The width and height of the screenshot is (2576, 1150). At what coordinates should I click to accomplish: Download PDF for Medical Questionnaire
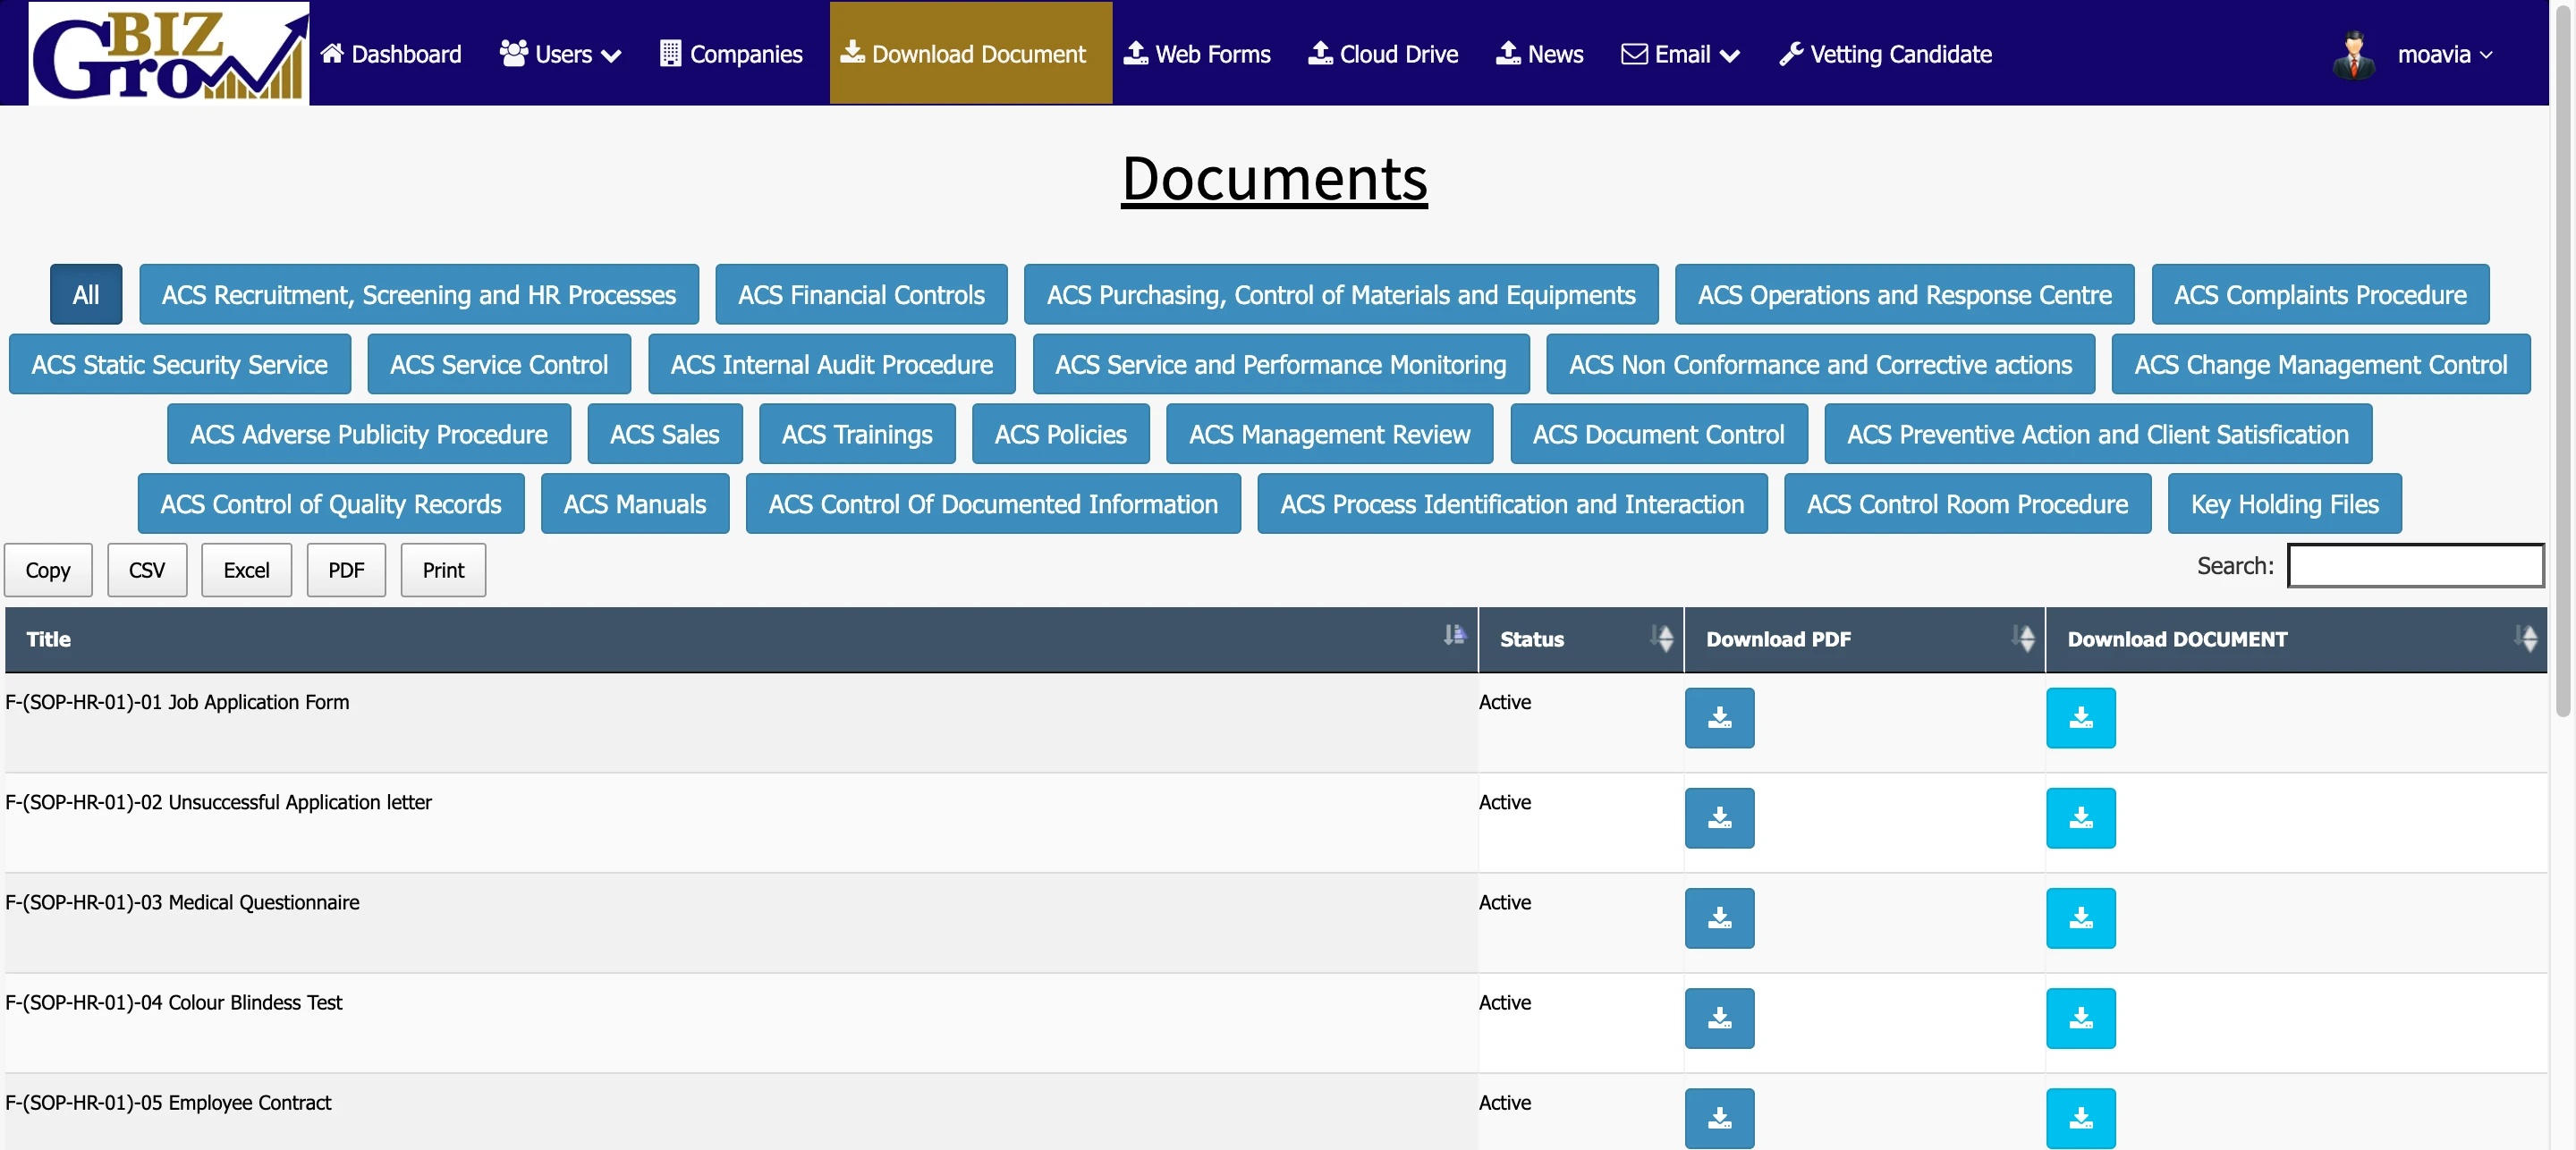pos(1719,918)
